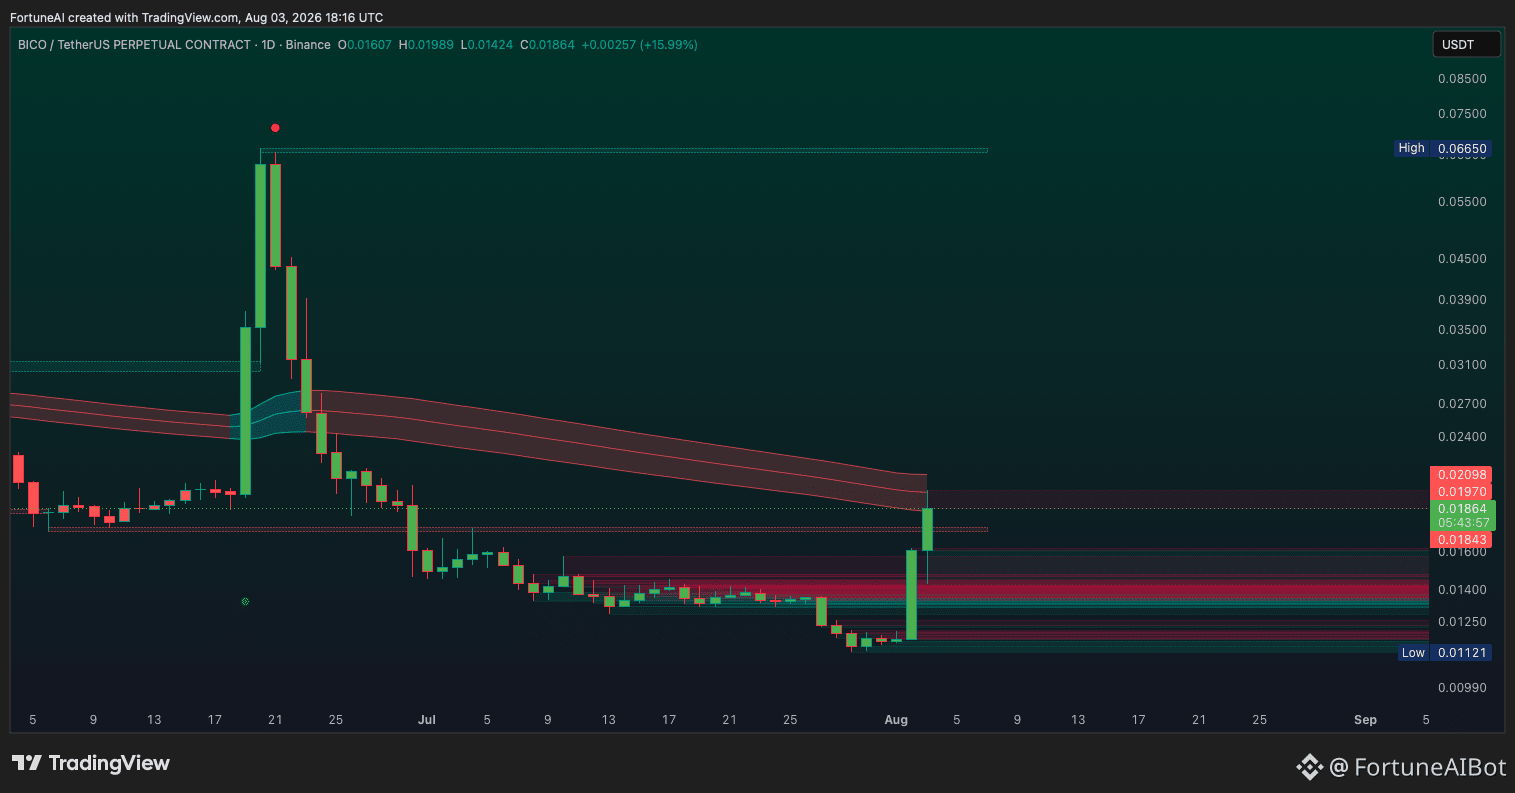1515x793 pixels.
Task: Click the Aug label on the time axis
Action: tap(896, 719)
